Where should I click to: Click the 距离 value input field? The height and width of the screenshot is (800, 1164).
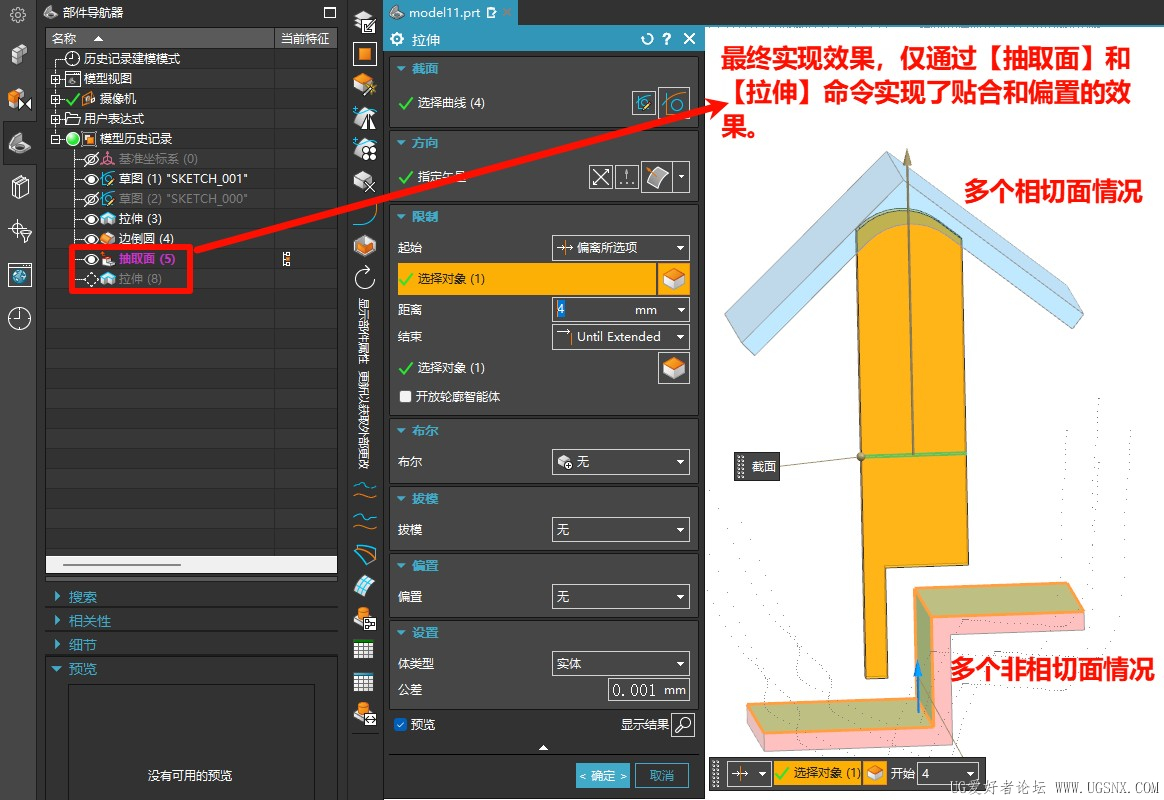point(612,309)
